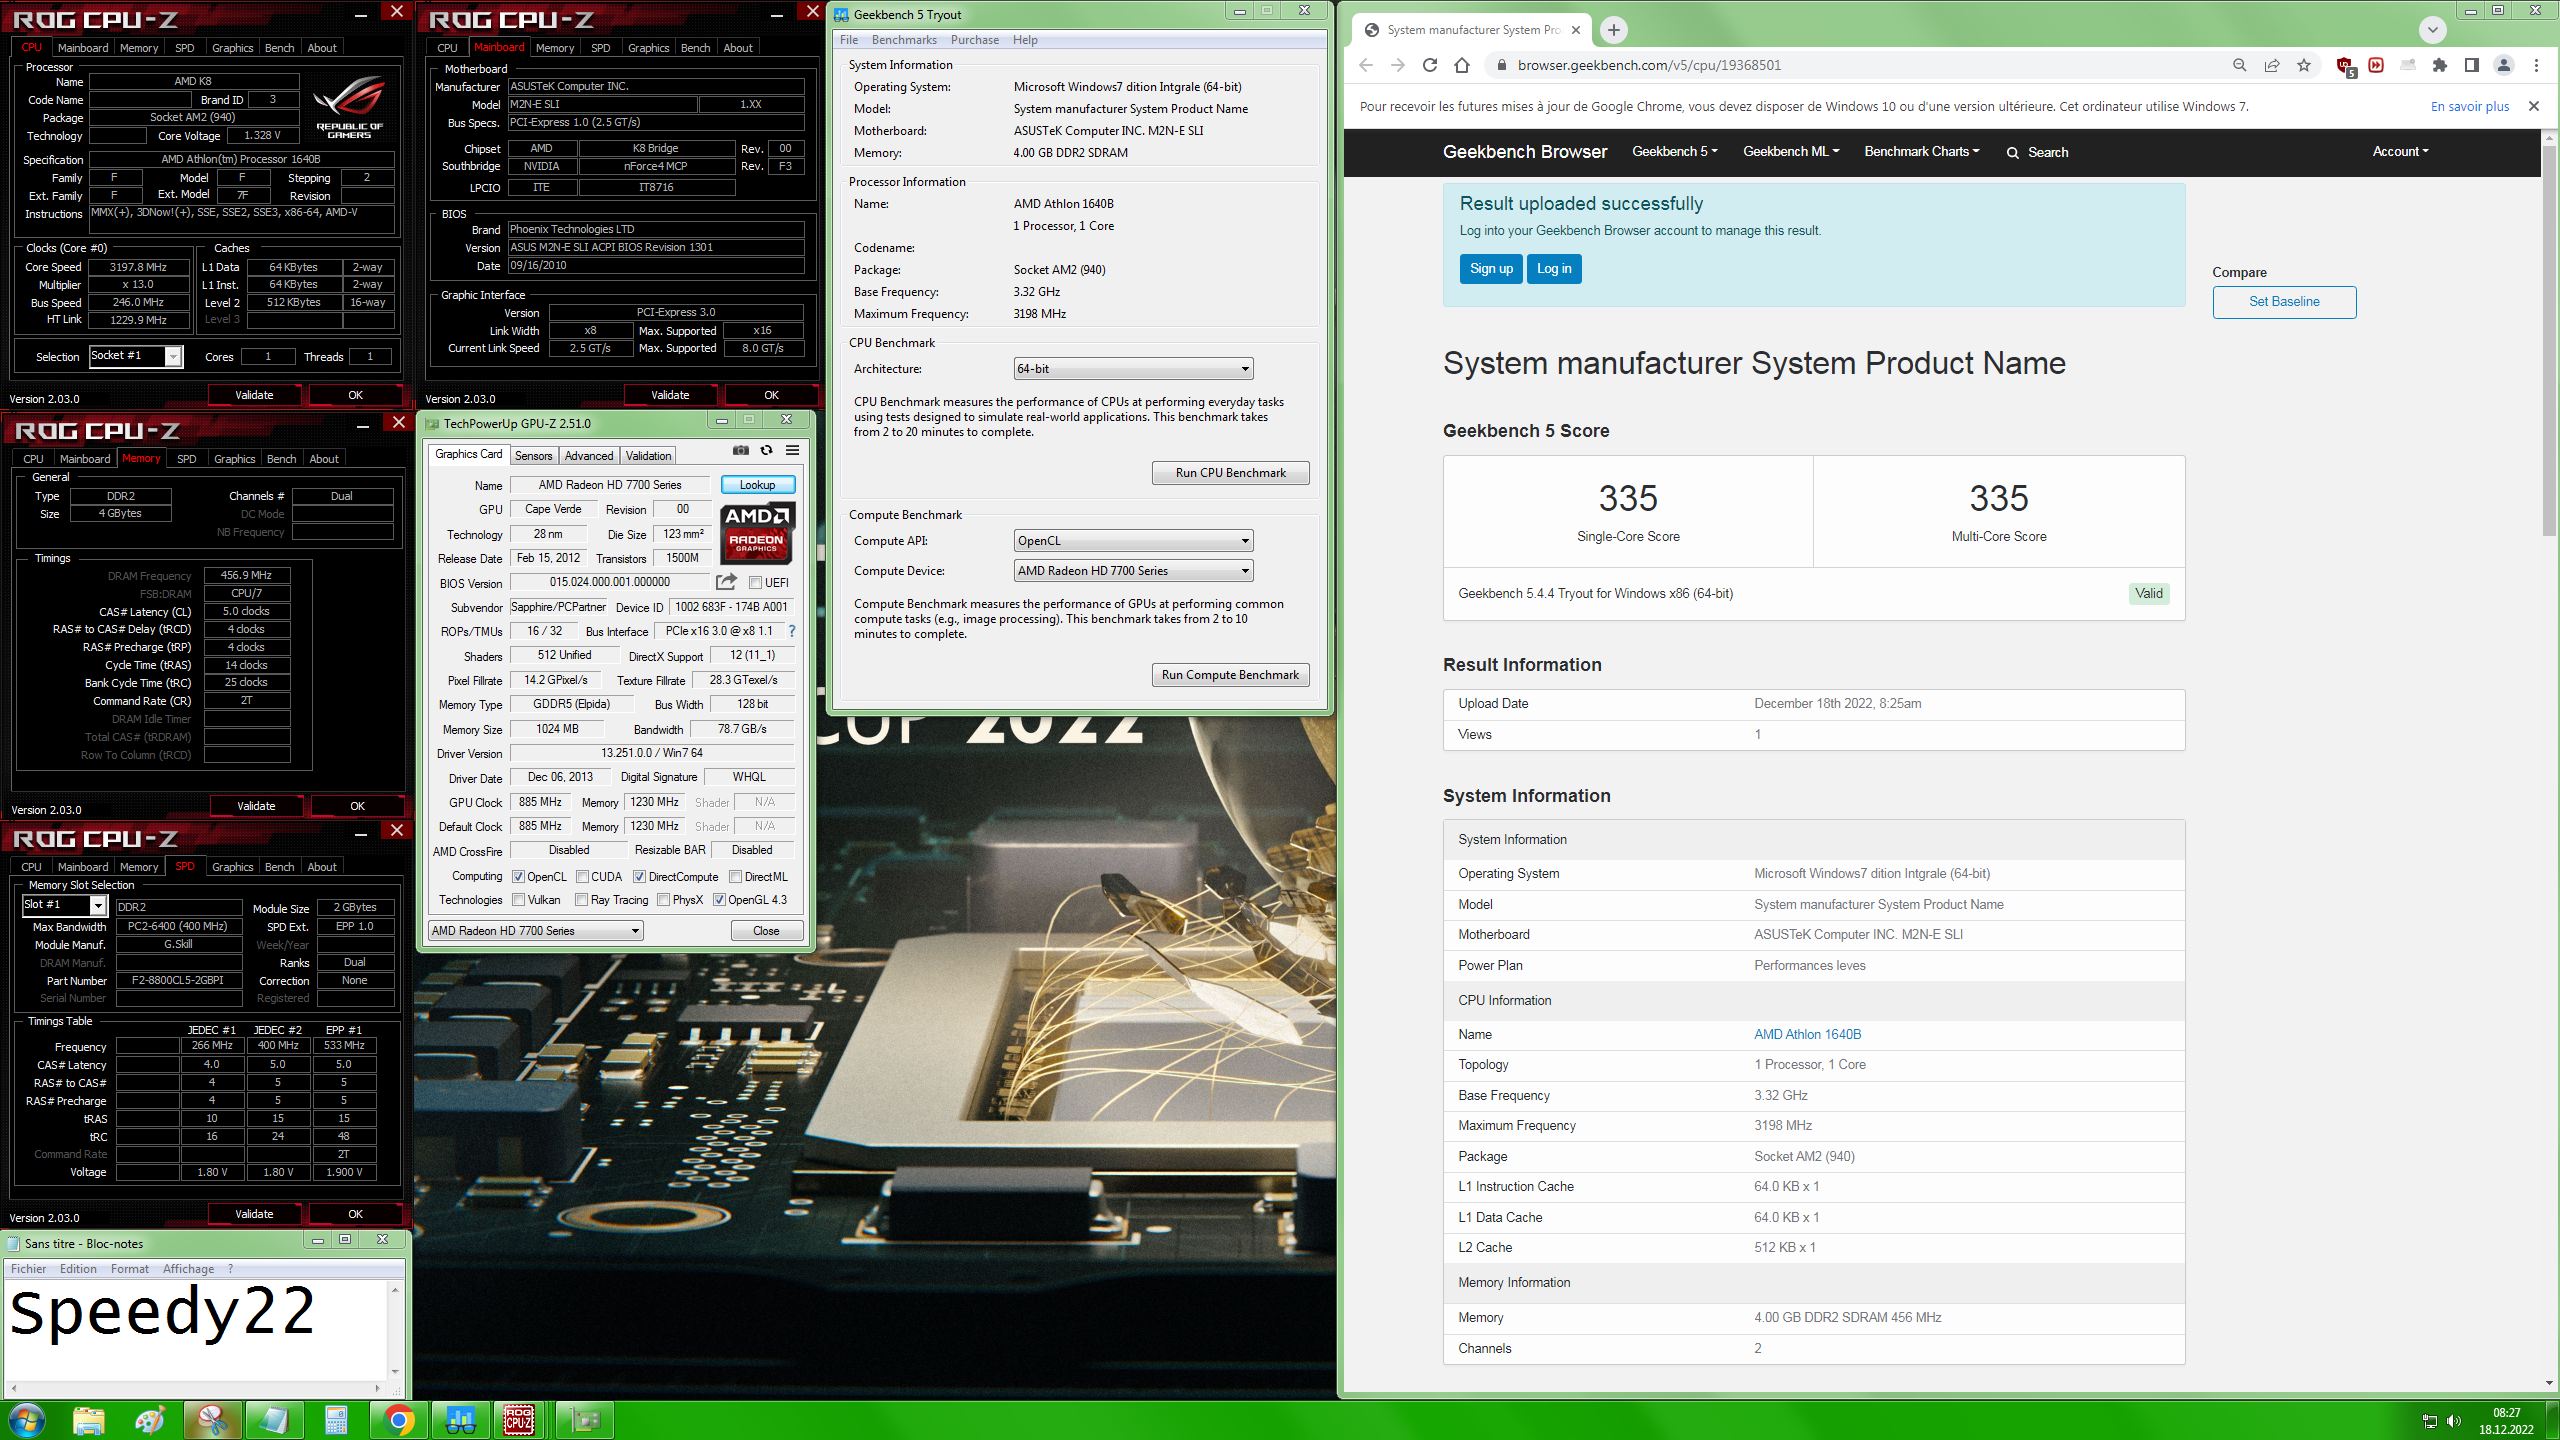Open the Compute Device dropdown in Geekbench

(x=1133, y=571)
